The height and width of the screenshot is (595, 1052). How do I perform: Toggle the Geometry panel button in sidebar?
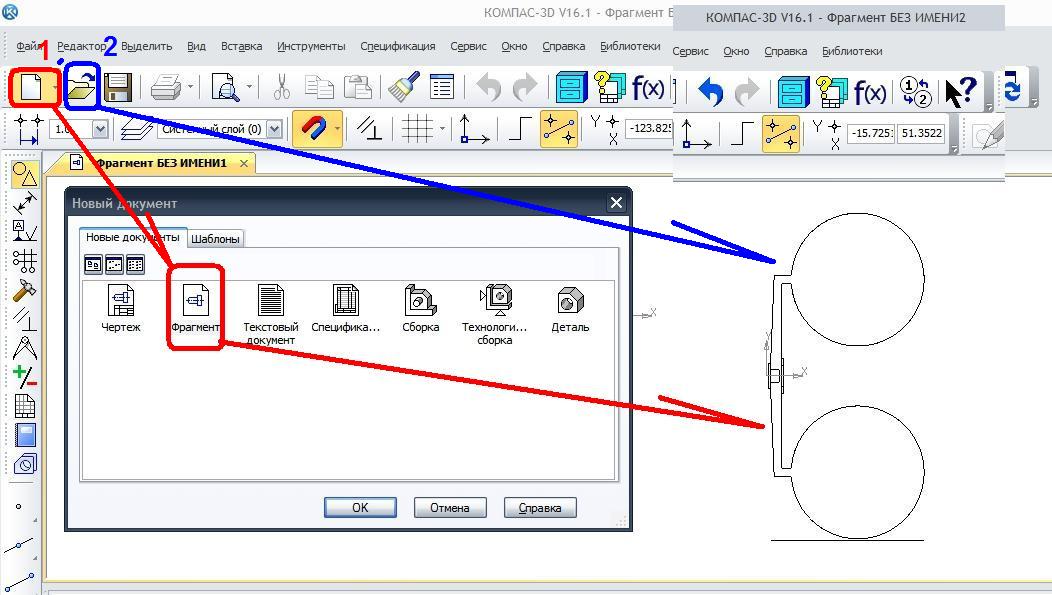pos(25,174)
